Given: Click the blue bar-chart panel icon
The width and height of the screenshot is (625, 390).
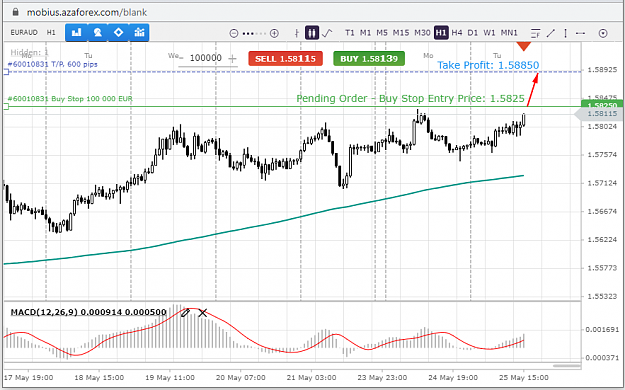Looking at the screenshot, I should coord(76,32).
